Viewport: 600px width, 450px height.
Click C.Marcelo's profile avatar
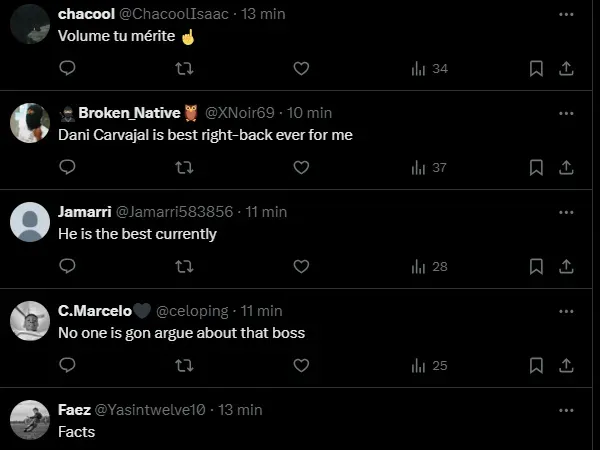coord(30,320)
